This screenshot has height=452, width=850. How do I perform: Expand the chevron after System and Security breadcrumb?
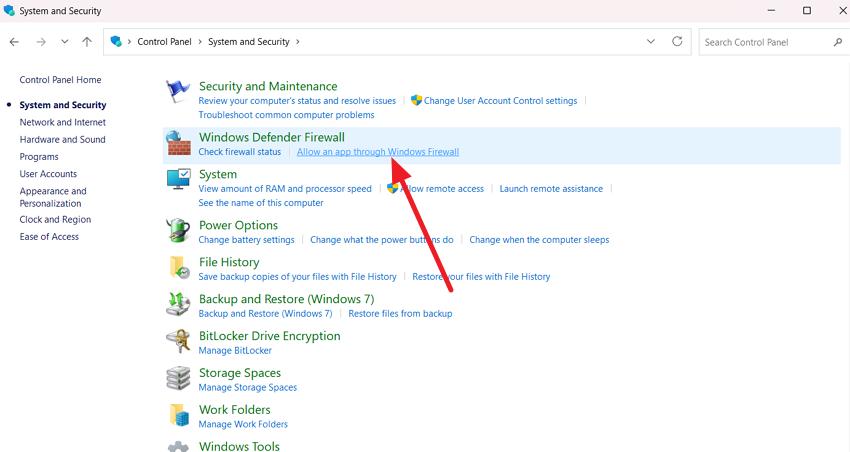coord(298,42)
